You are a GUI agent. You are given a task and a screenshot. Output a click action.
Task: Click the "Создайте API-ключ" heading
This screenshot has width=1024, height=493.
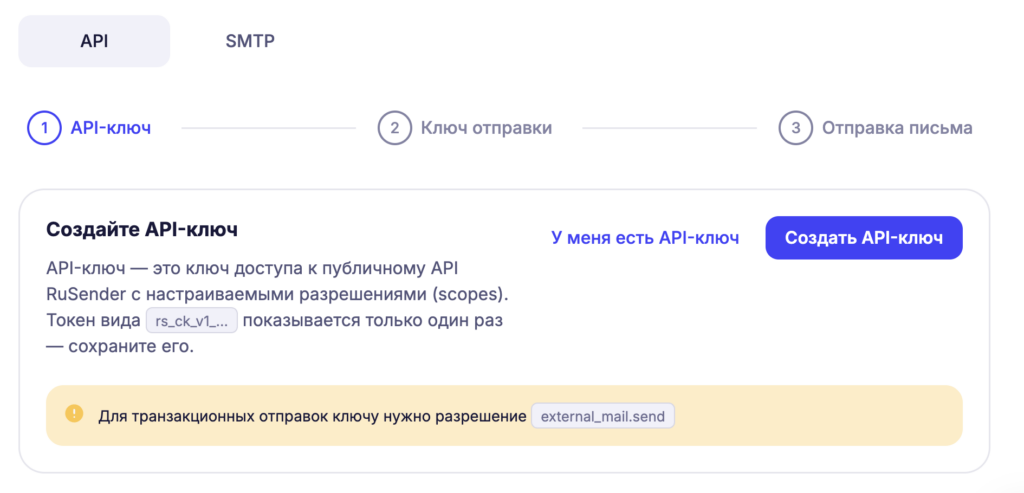coord(142,230)
